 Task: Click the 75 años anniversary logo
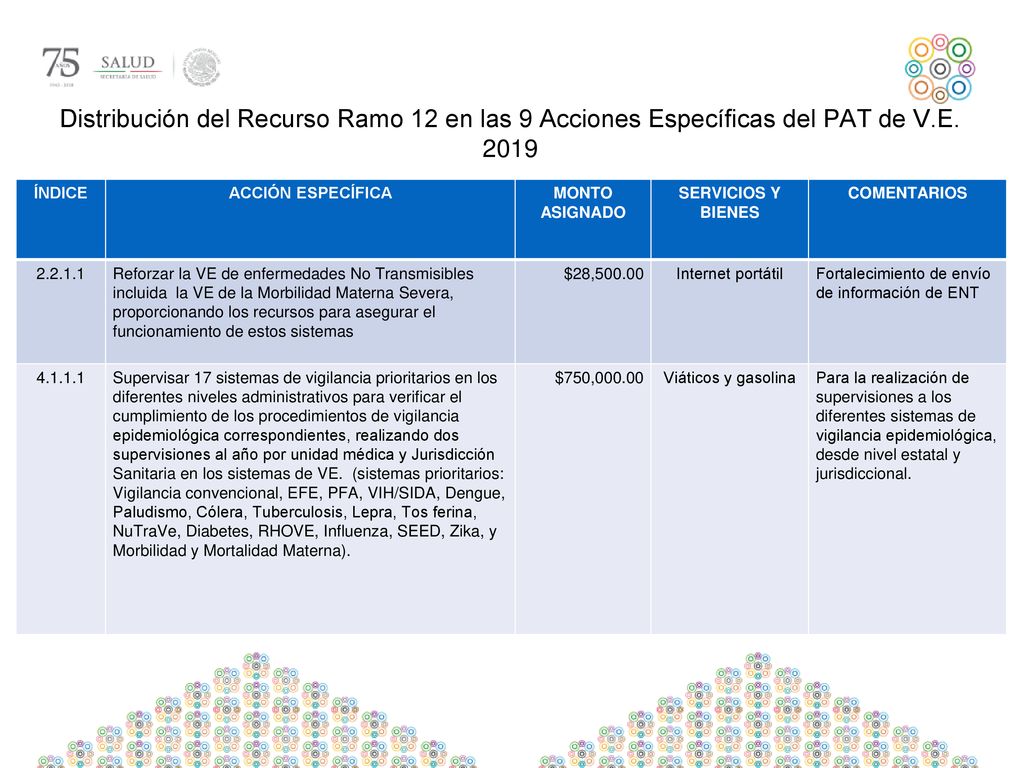tap(61, 67)
